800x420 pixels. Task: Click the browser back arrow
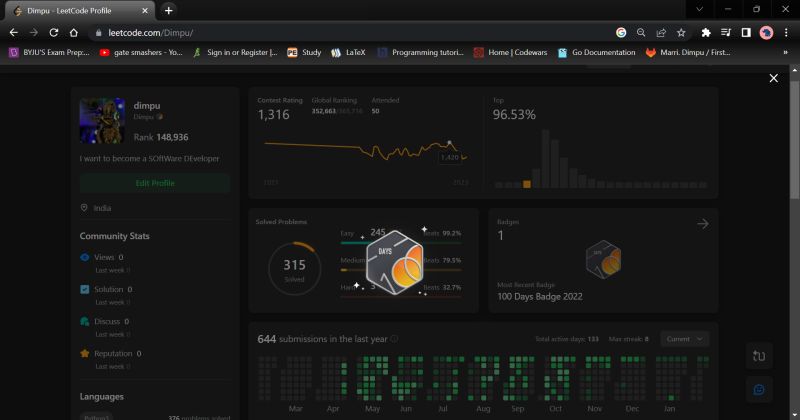tap(14, 33)
